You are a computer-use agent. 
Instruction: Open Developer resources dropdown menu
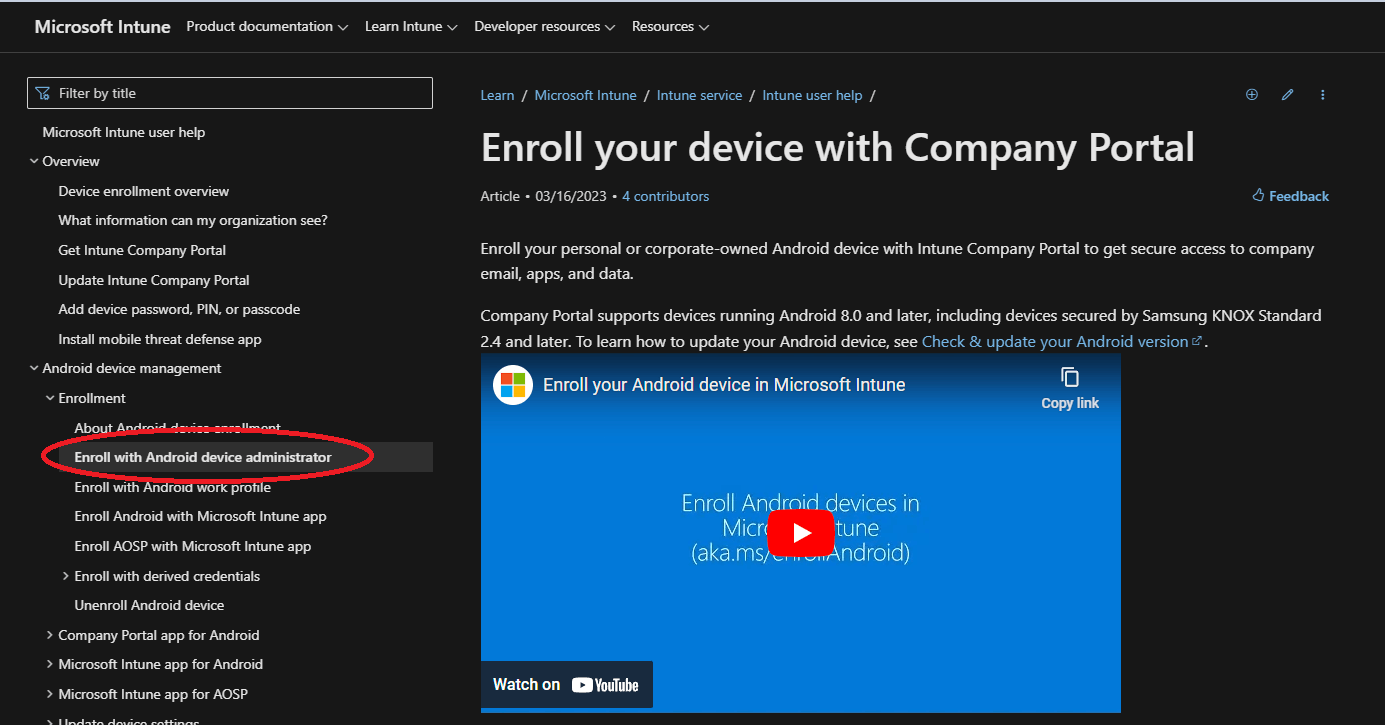point(545,27)
